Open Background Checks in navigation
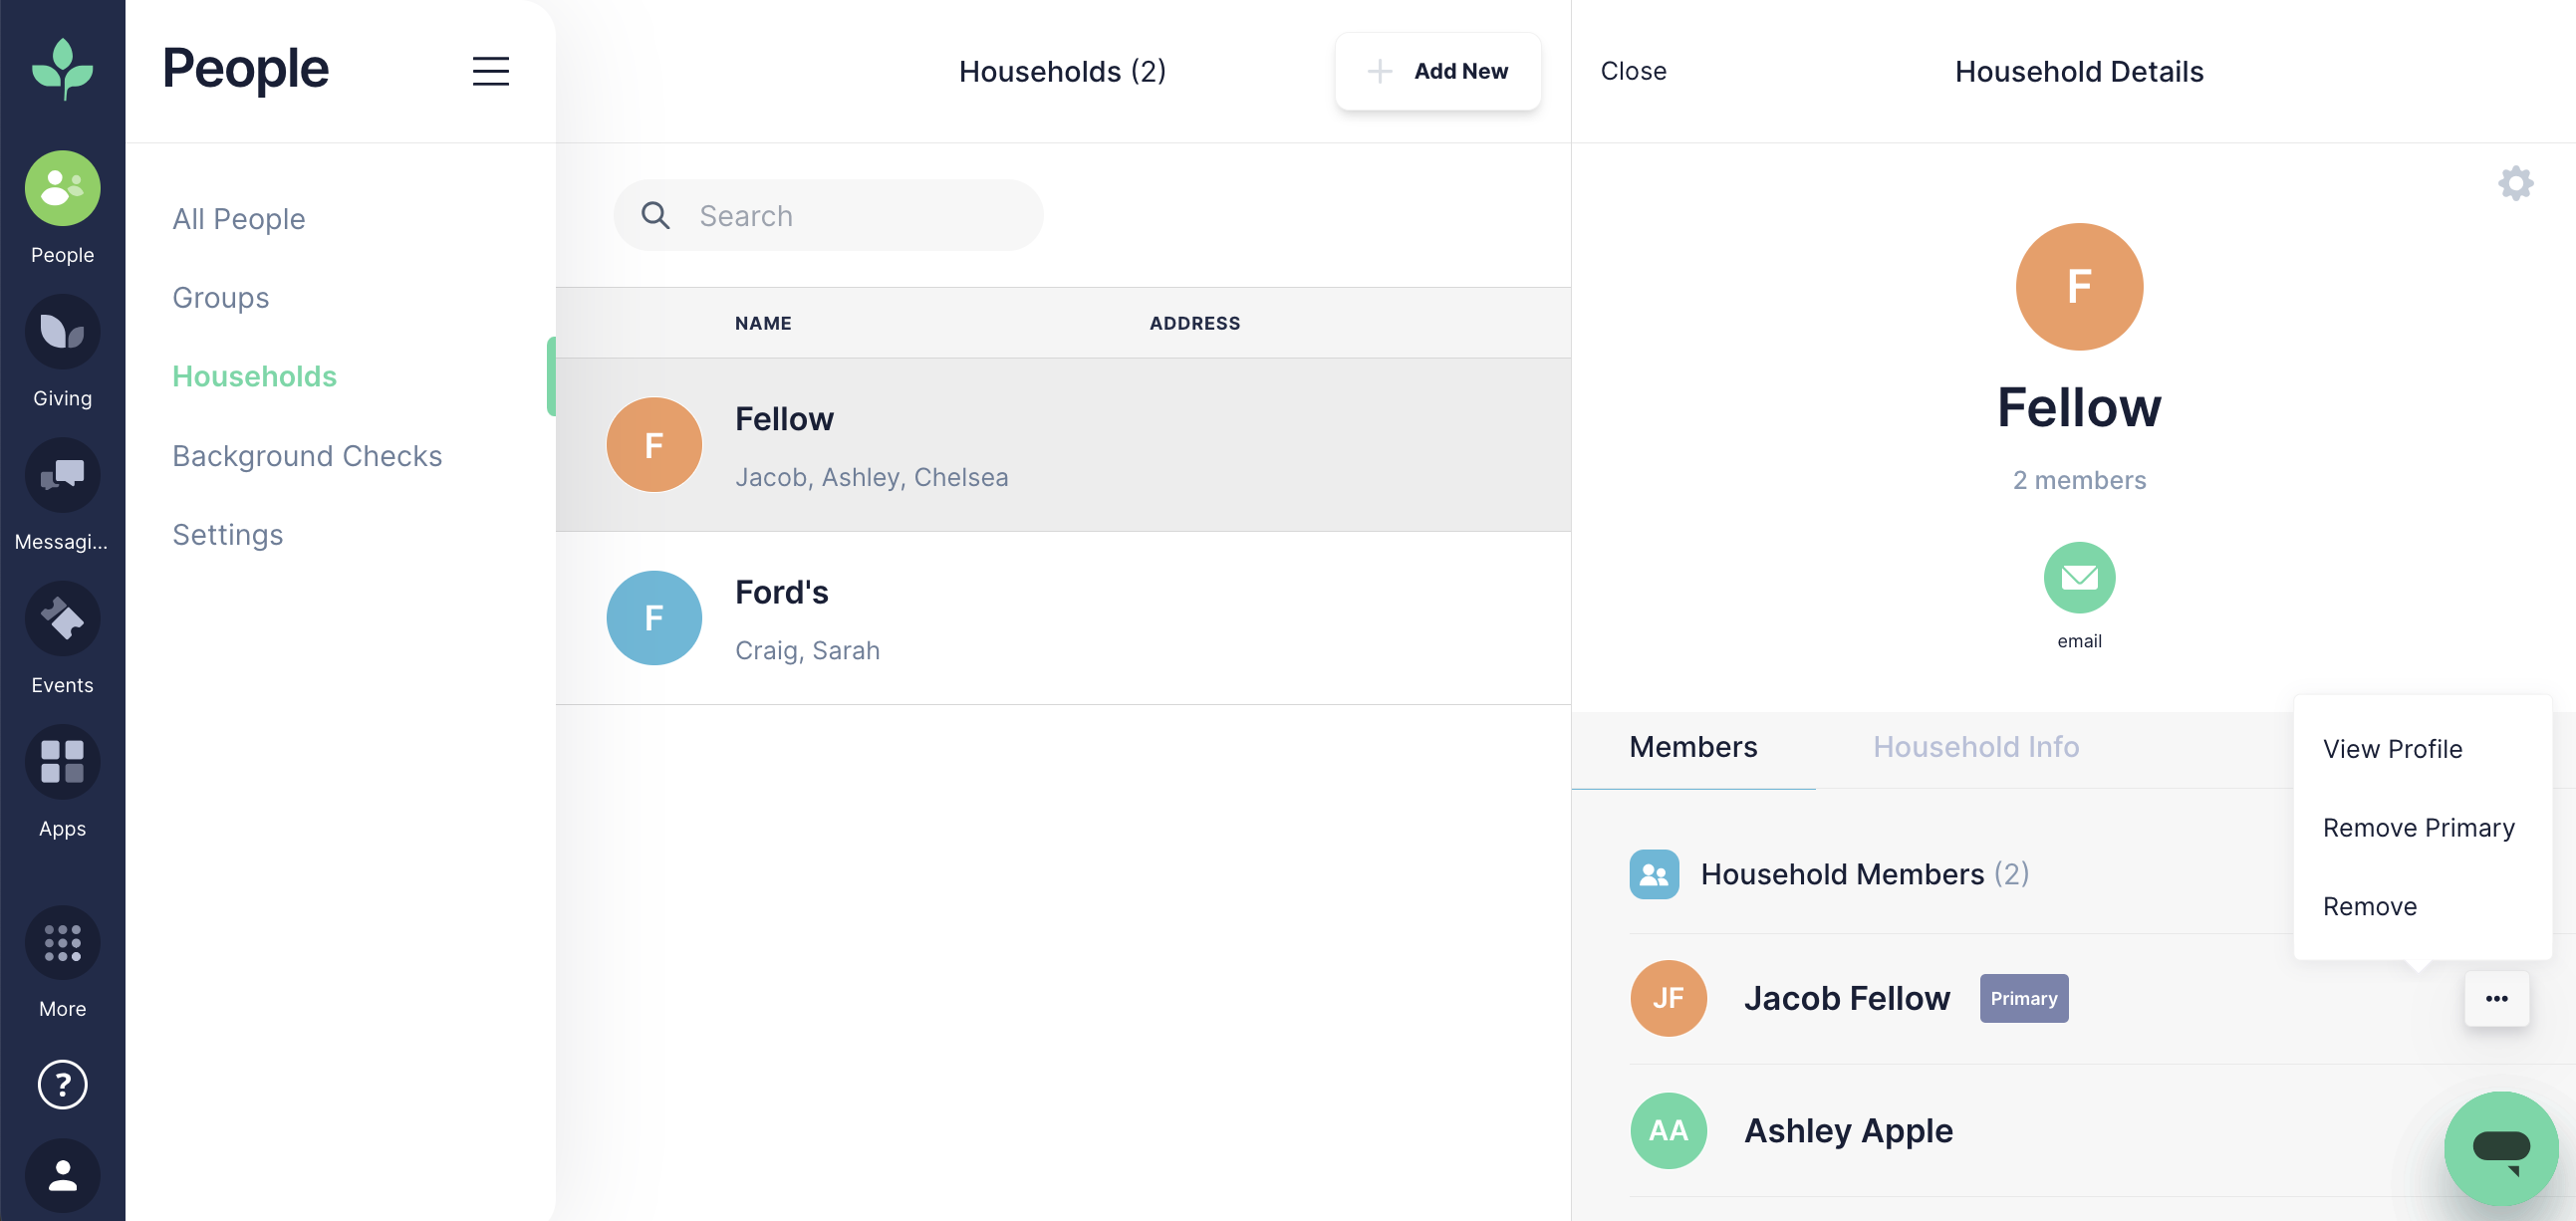 [x=307, y=456]
